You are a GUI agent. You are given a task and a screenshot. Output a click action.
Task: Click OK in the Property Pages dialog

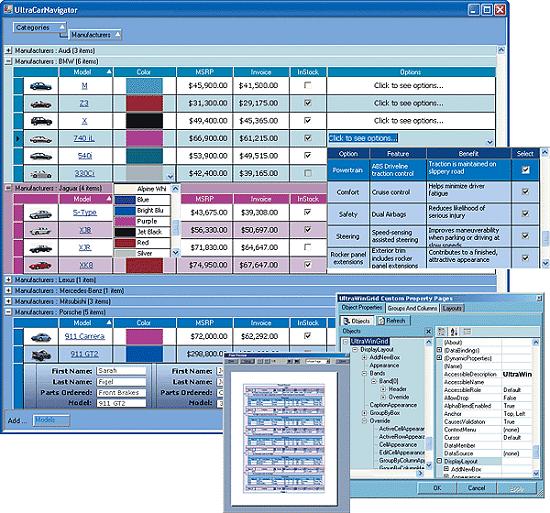coord(437,488)
